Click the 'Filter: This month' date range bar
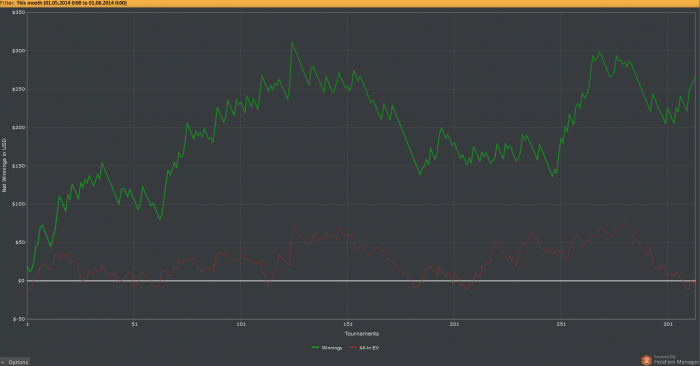The height and width of the screenshot is (366, 700). (350, 3)
